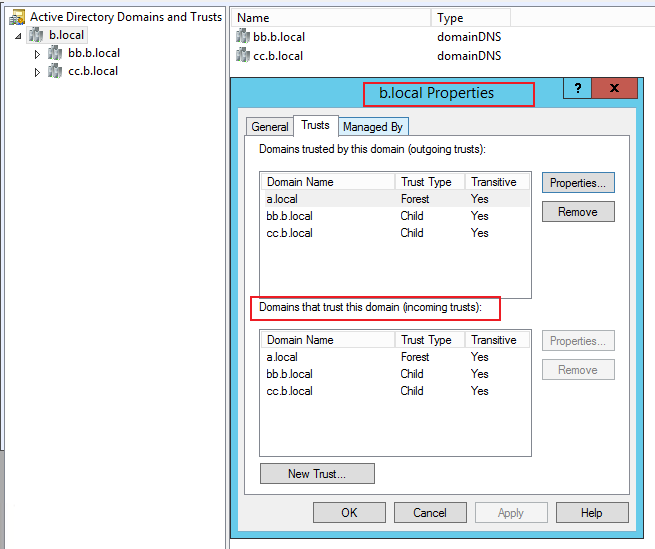Viewport: 655px width, 549px height.
Task: Click Forest trust type in incoming a.local row
Action: pos(415,357)
